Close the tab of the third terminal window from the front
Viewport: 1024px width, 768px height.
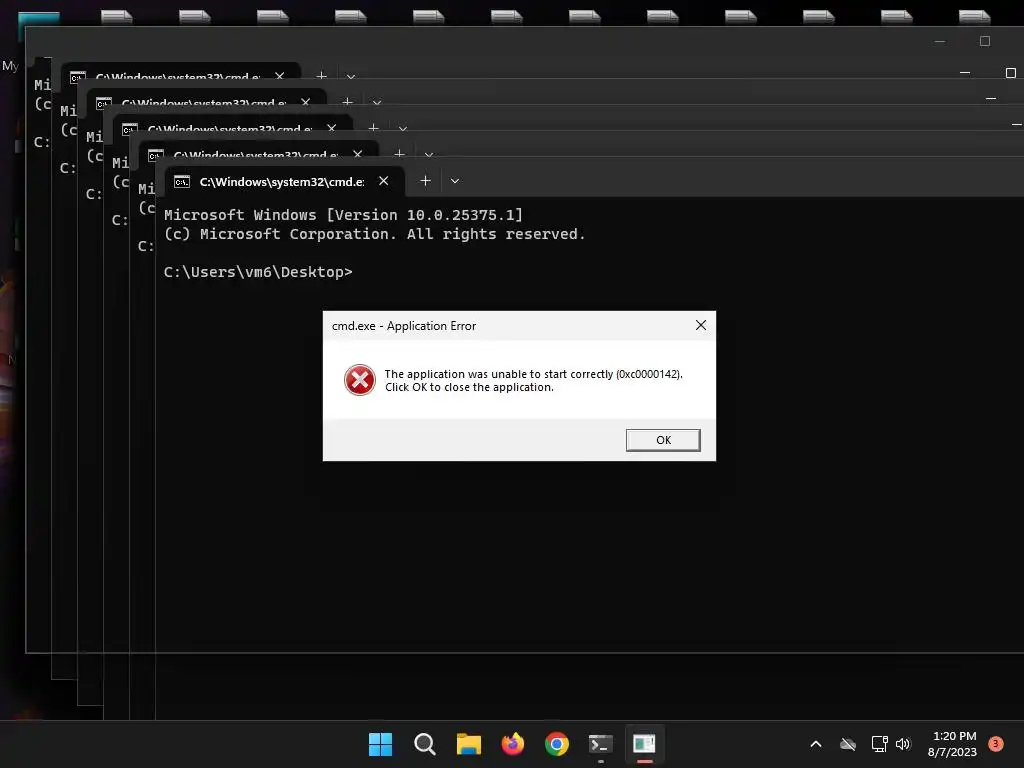(x=331, y=128)
